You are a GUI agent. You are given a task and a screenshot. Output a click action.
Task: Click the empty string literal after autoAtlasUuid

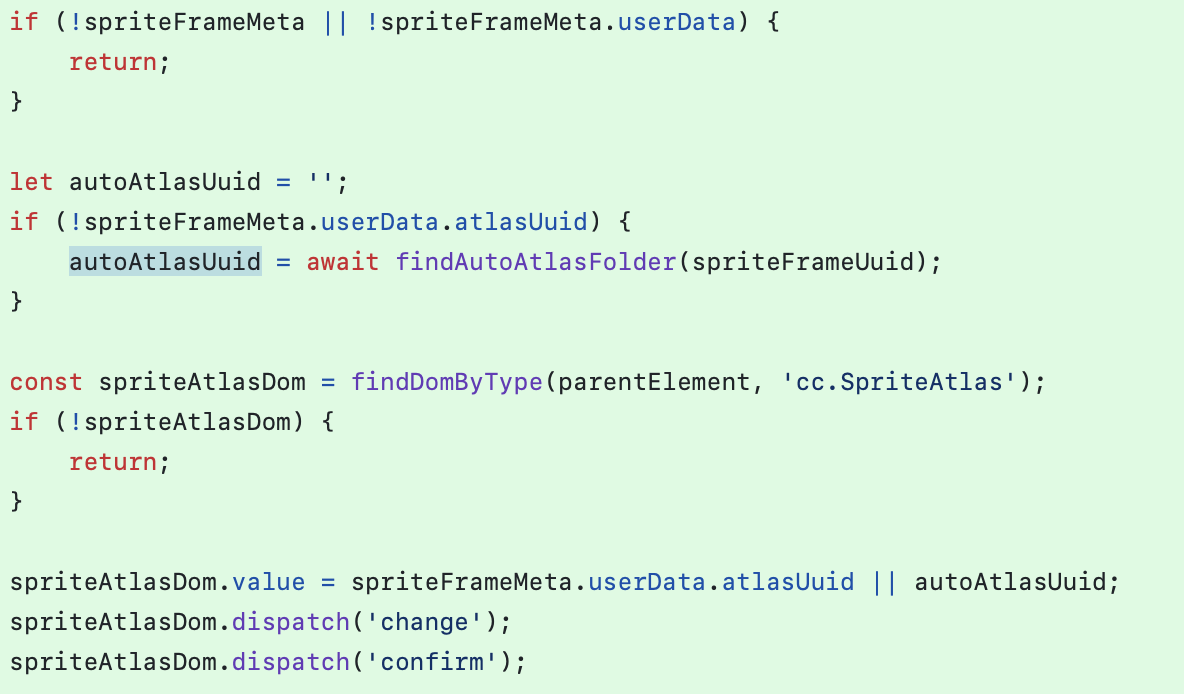pyautogui.click(x=320, y=182)
